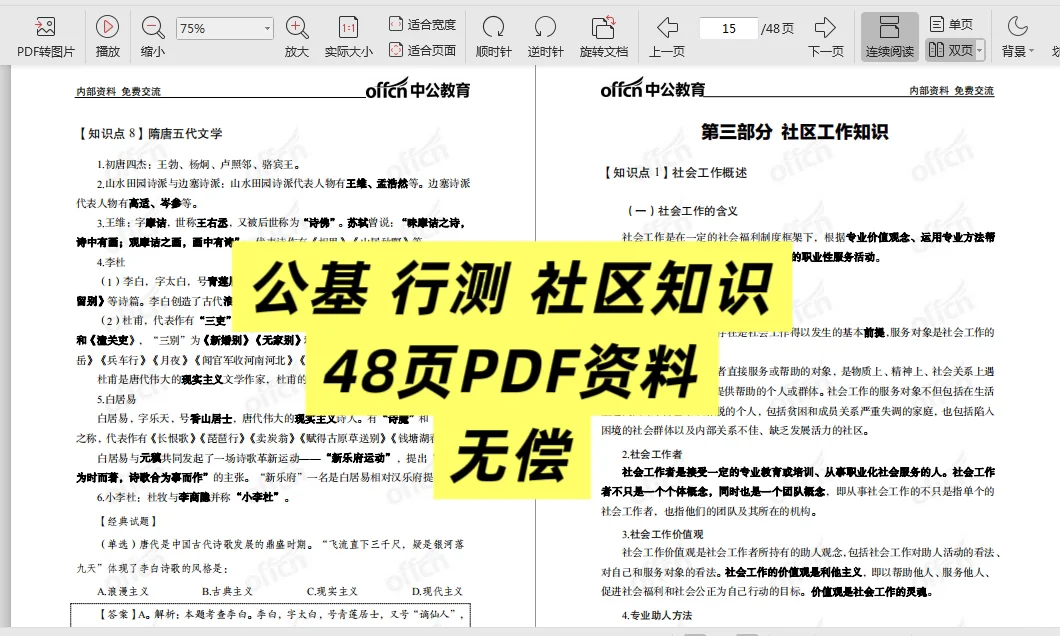Click the 4.专业助人方法 subheading
The width and height of the screenshot is (1060, 636).
(x=657, y=615)
